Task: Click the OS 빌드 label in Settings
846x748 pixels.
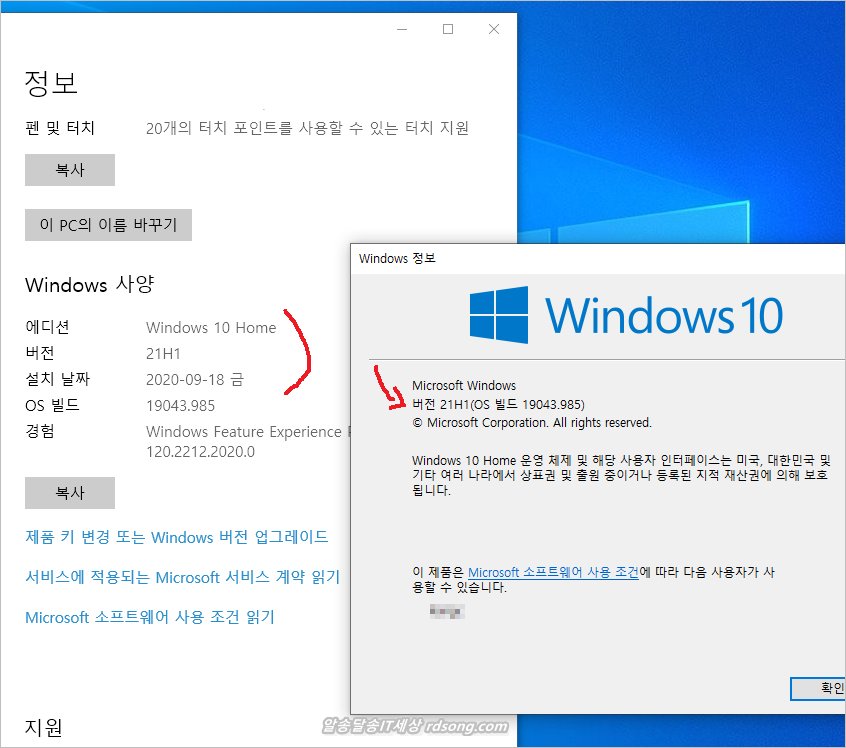Action: point(52,405)
